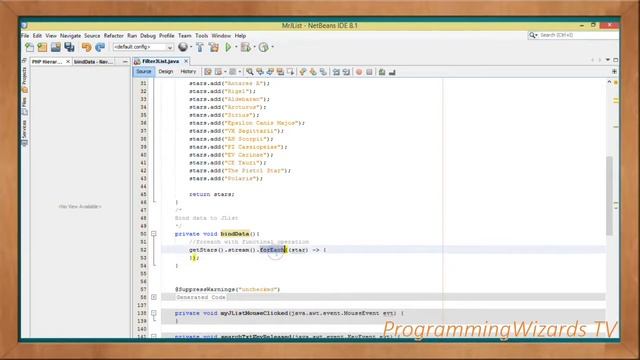Open the File menu

[25, 36]
